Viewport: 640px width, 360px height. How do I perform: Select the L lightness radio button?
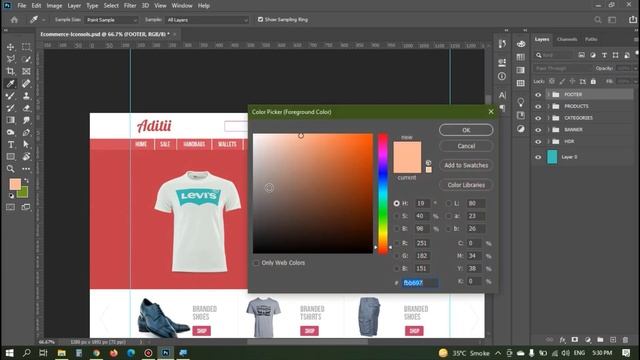coord(449,203)
